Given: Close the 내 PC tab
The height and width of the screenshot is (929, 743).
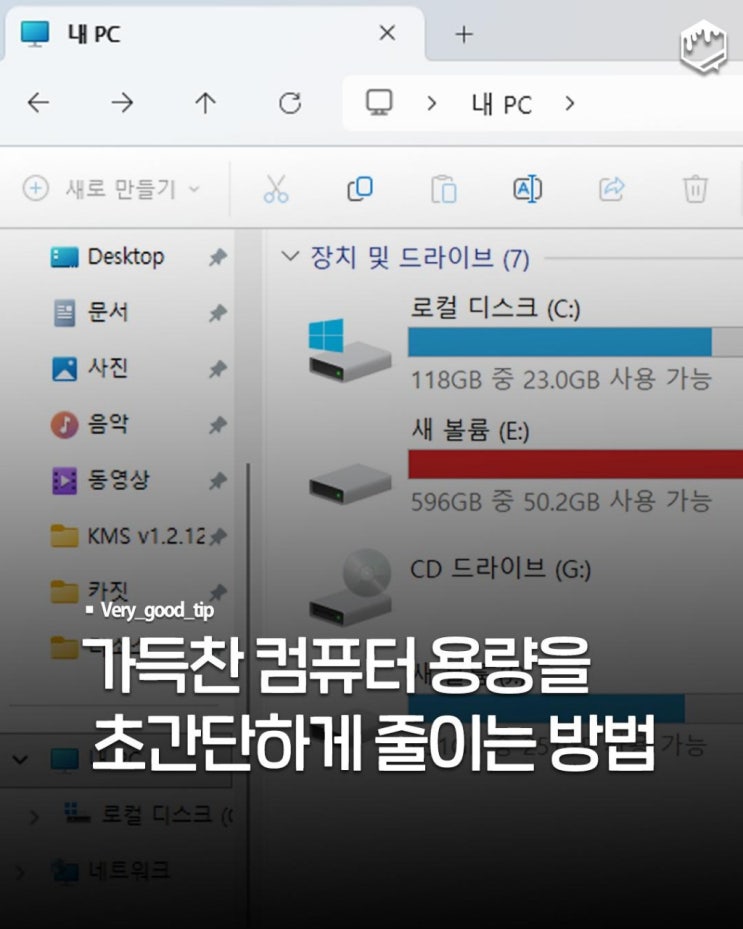Looking at the screenshot, I should 387,33.
